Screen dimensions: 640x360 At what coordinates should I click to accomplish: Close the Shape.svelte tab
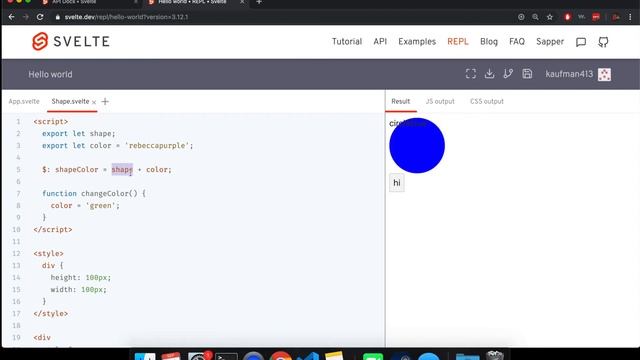coord(94,102)
